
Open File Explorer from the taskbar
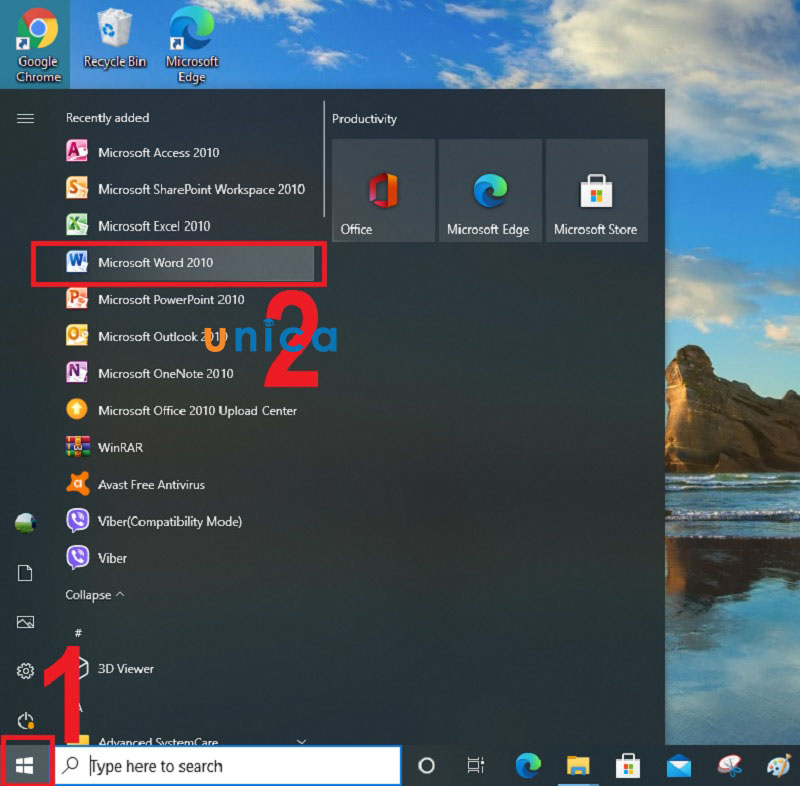tap(578, 766)
